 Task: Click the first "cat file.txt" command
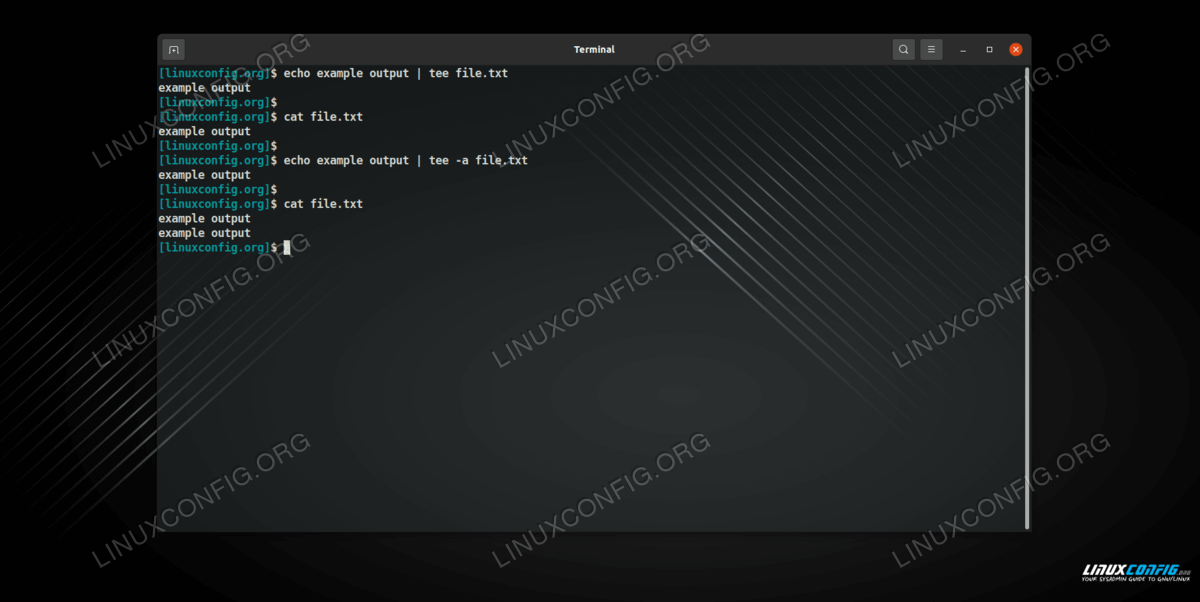click(323, 117)
